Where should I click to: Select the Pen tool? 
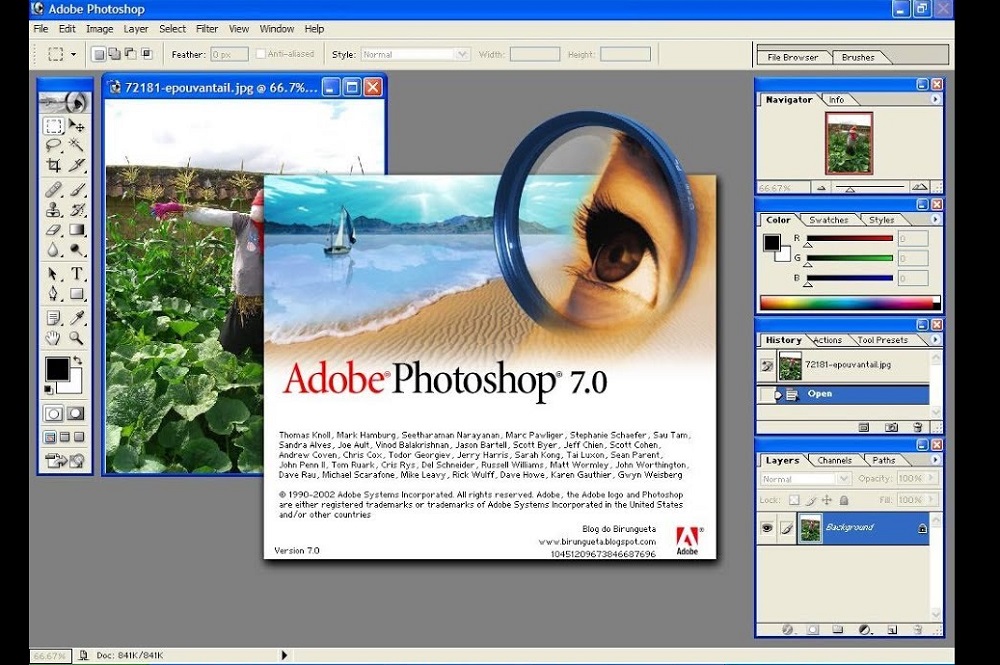click(x=54, y=293)
